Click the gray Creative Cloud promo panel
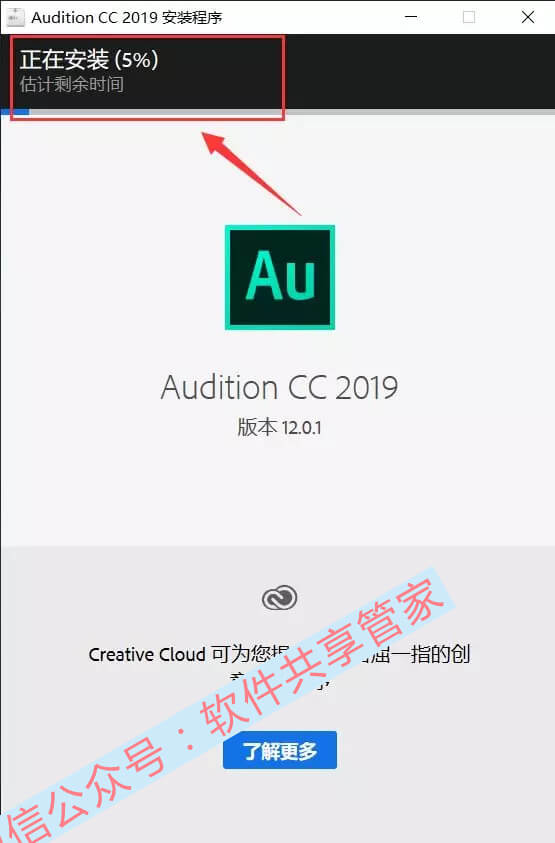 tap(278, 695)
